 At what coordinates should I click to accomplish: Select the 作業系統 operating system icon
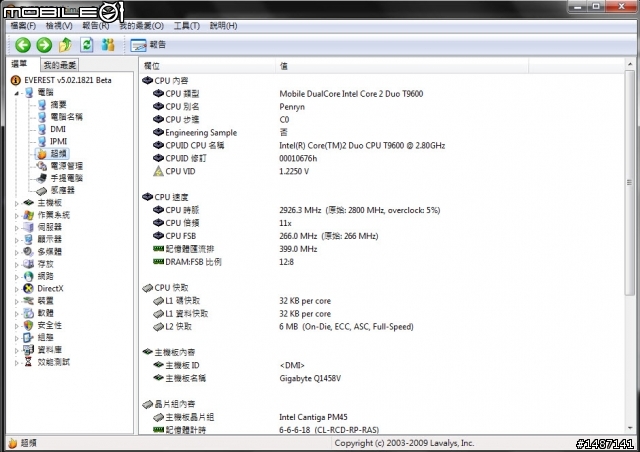pyautogui.click(x=29, y=215)
